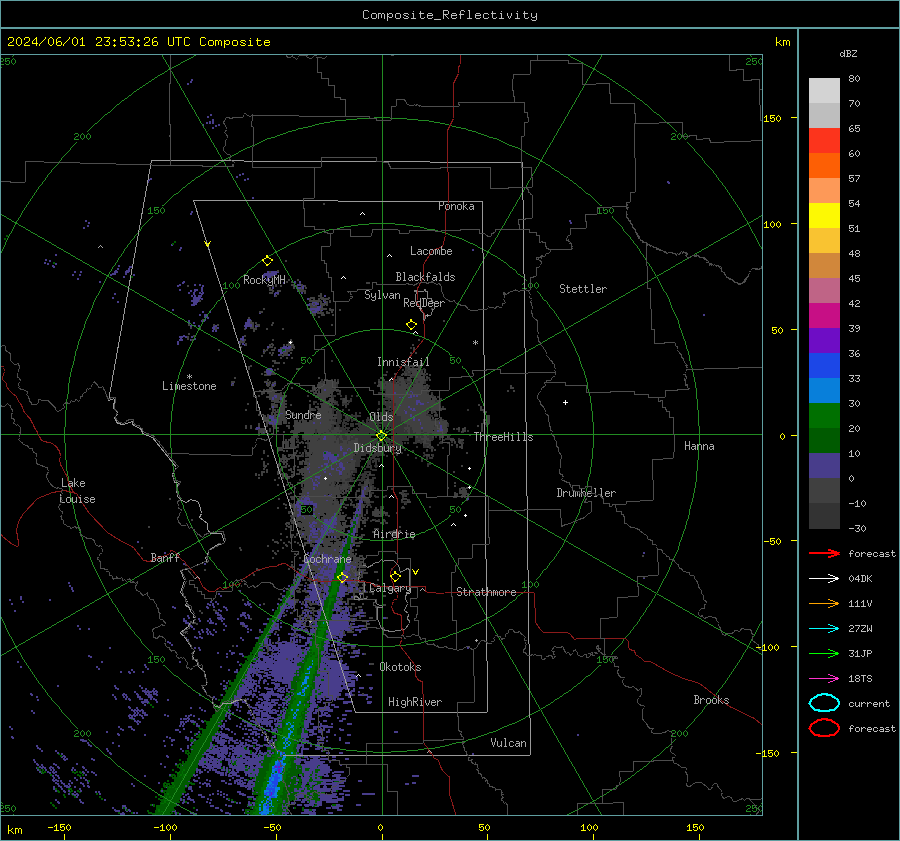Select the magenta 18TS arrow symbol
This screenshot has width=900, height=841.
824,679
